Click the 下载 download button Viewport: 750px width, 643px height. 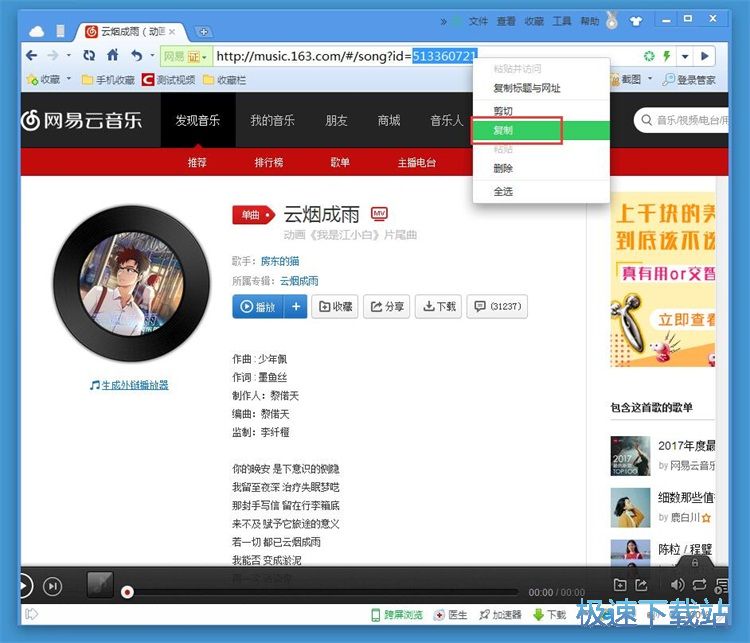click(439, 306)
